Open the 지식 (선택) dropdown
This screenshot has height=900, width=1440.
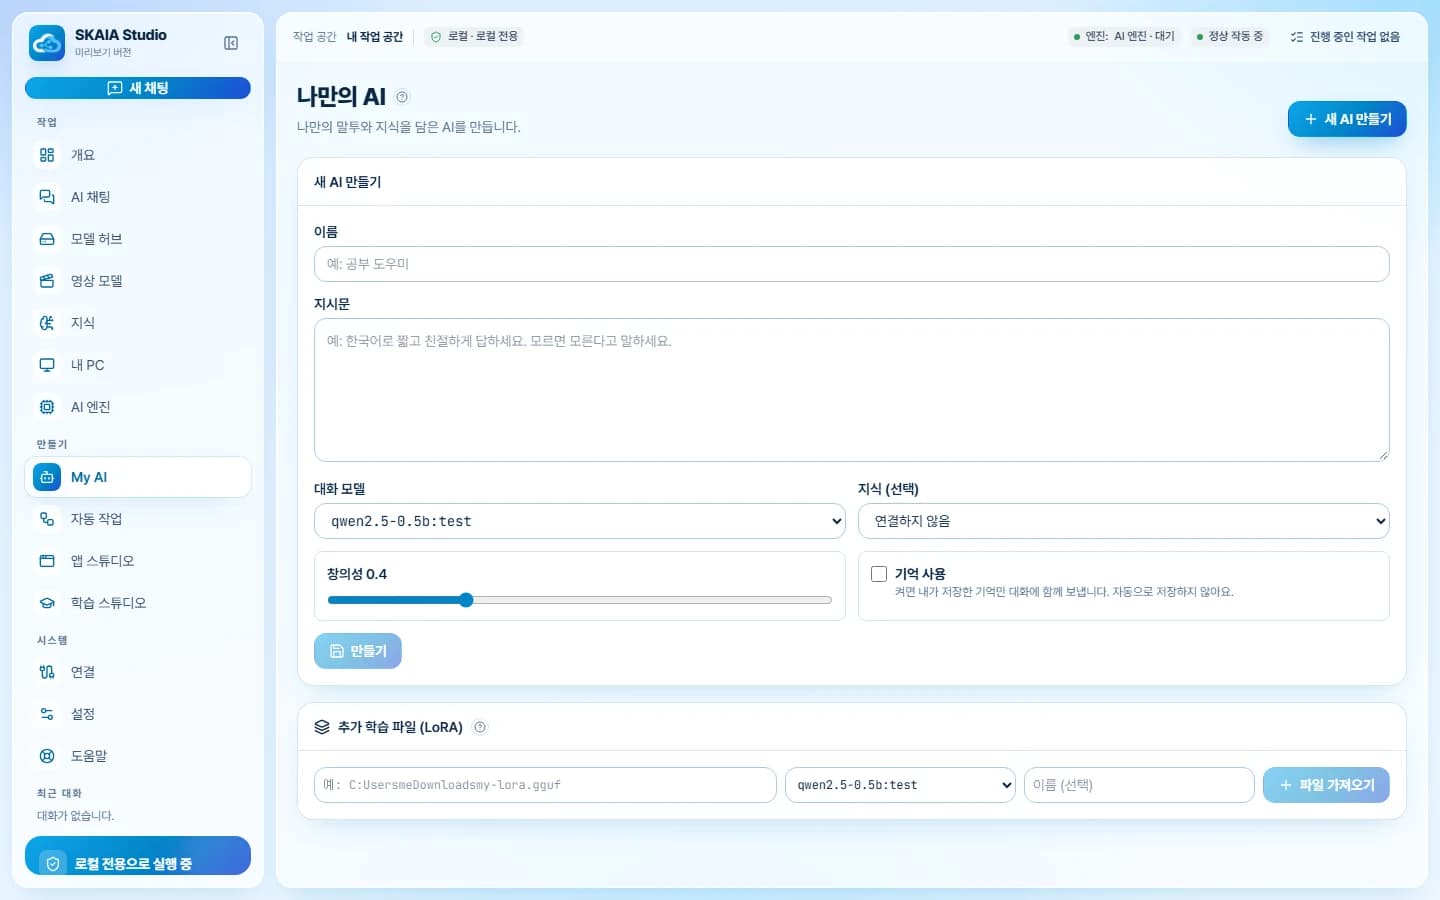click(1124, 521)
